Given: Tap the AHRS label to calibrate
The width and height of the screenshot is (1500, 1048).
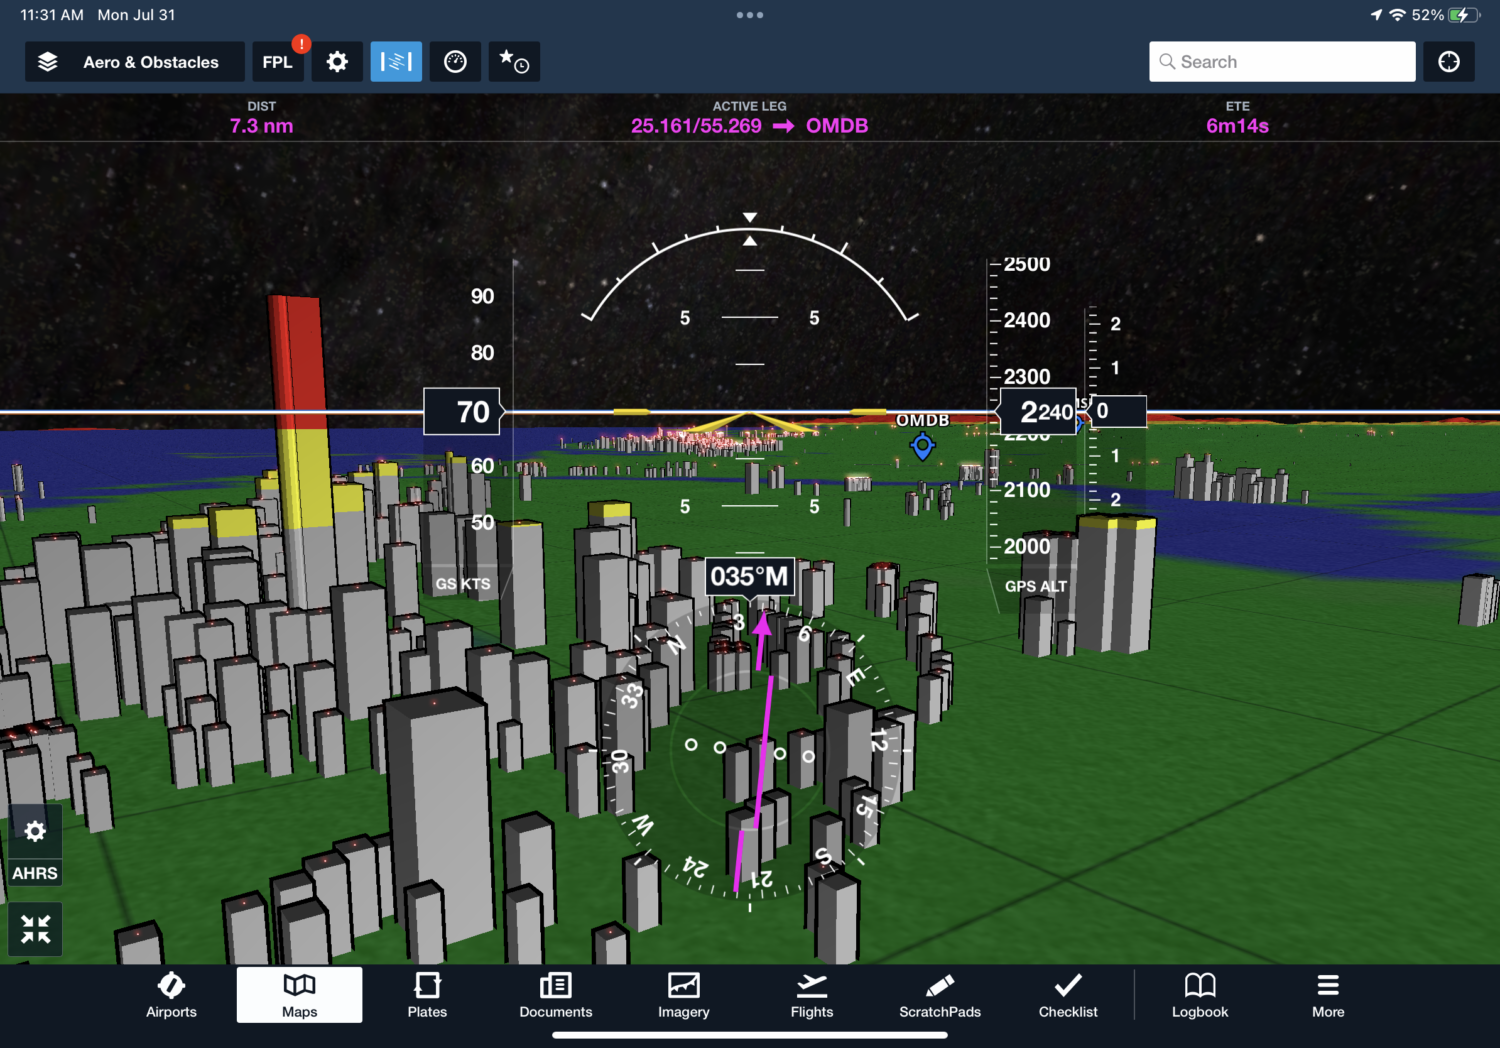Looking at the screenshot, I should [35, 872].
